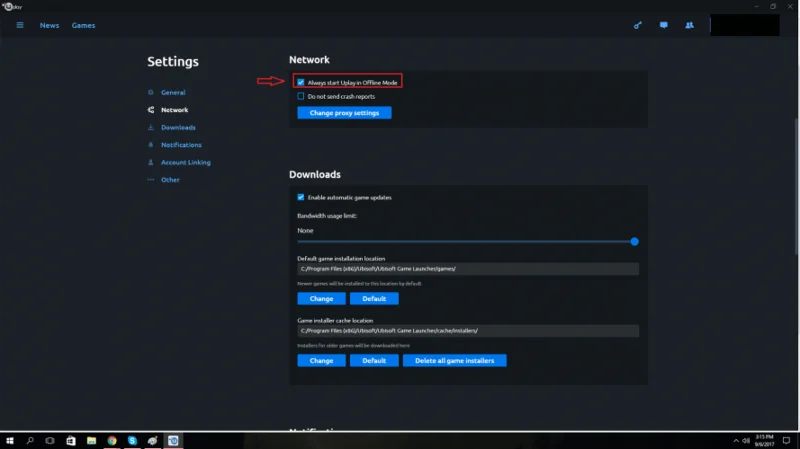This screenshot has height=449, width=800.
Task: Reset installer cache location to Default
Action: (374, 361)
